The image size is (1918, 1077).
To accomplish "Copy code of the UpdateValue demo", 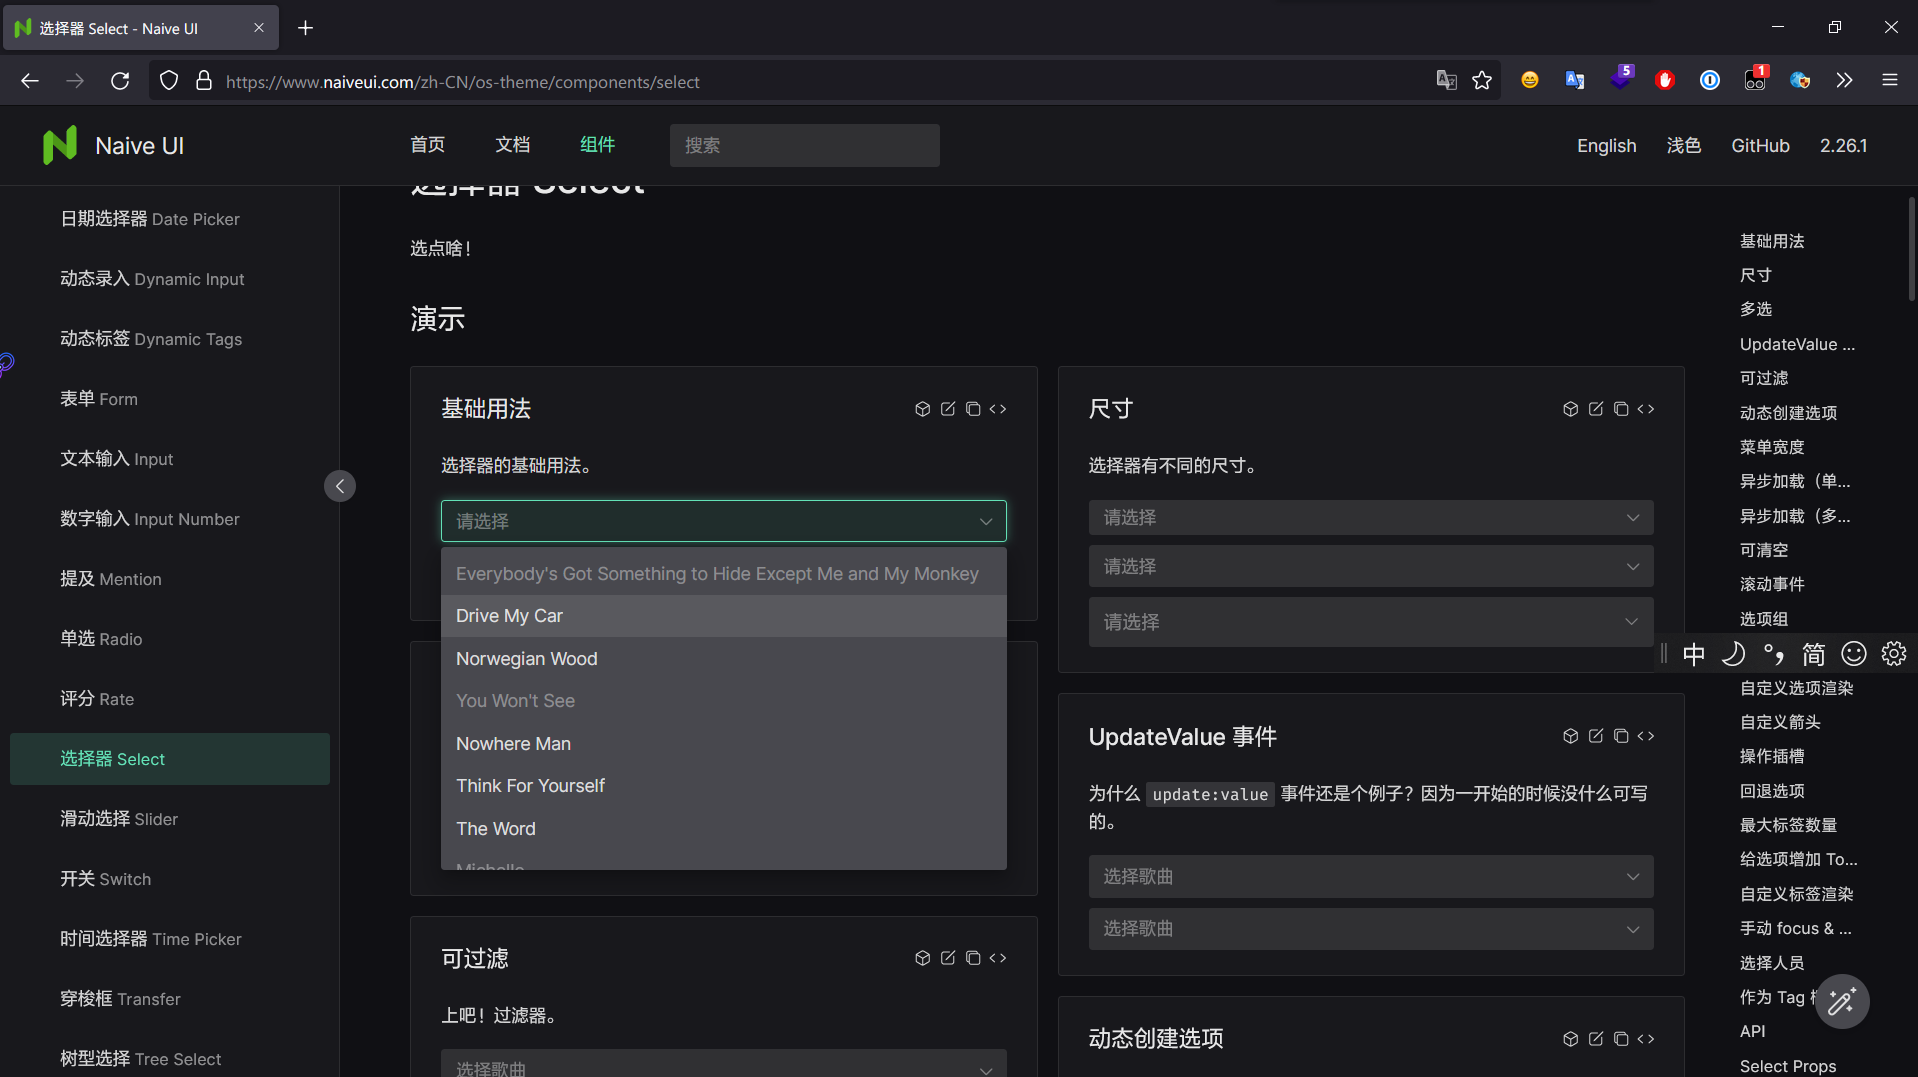I will click(x=1621, y=736).
